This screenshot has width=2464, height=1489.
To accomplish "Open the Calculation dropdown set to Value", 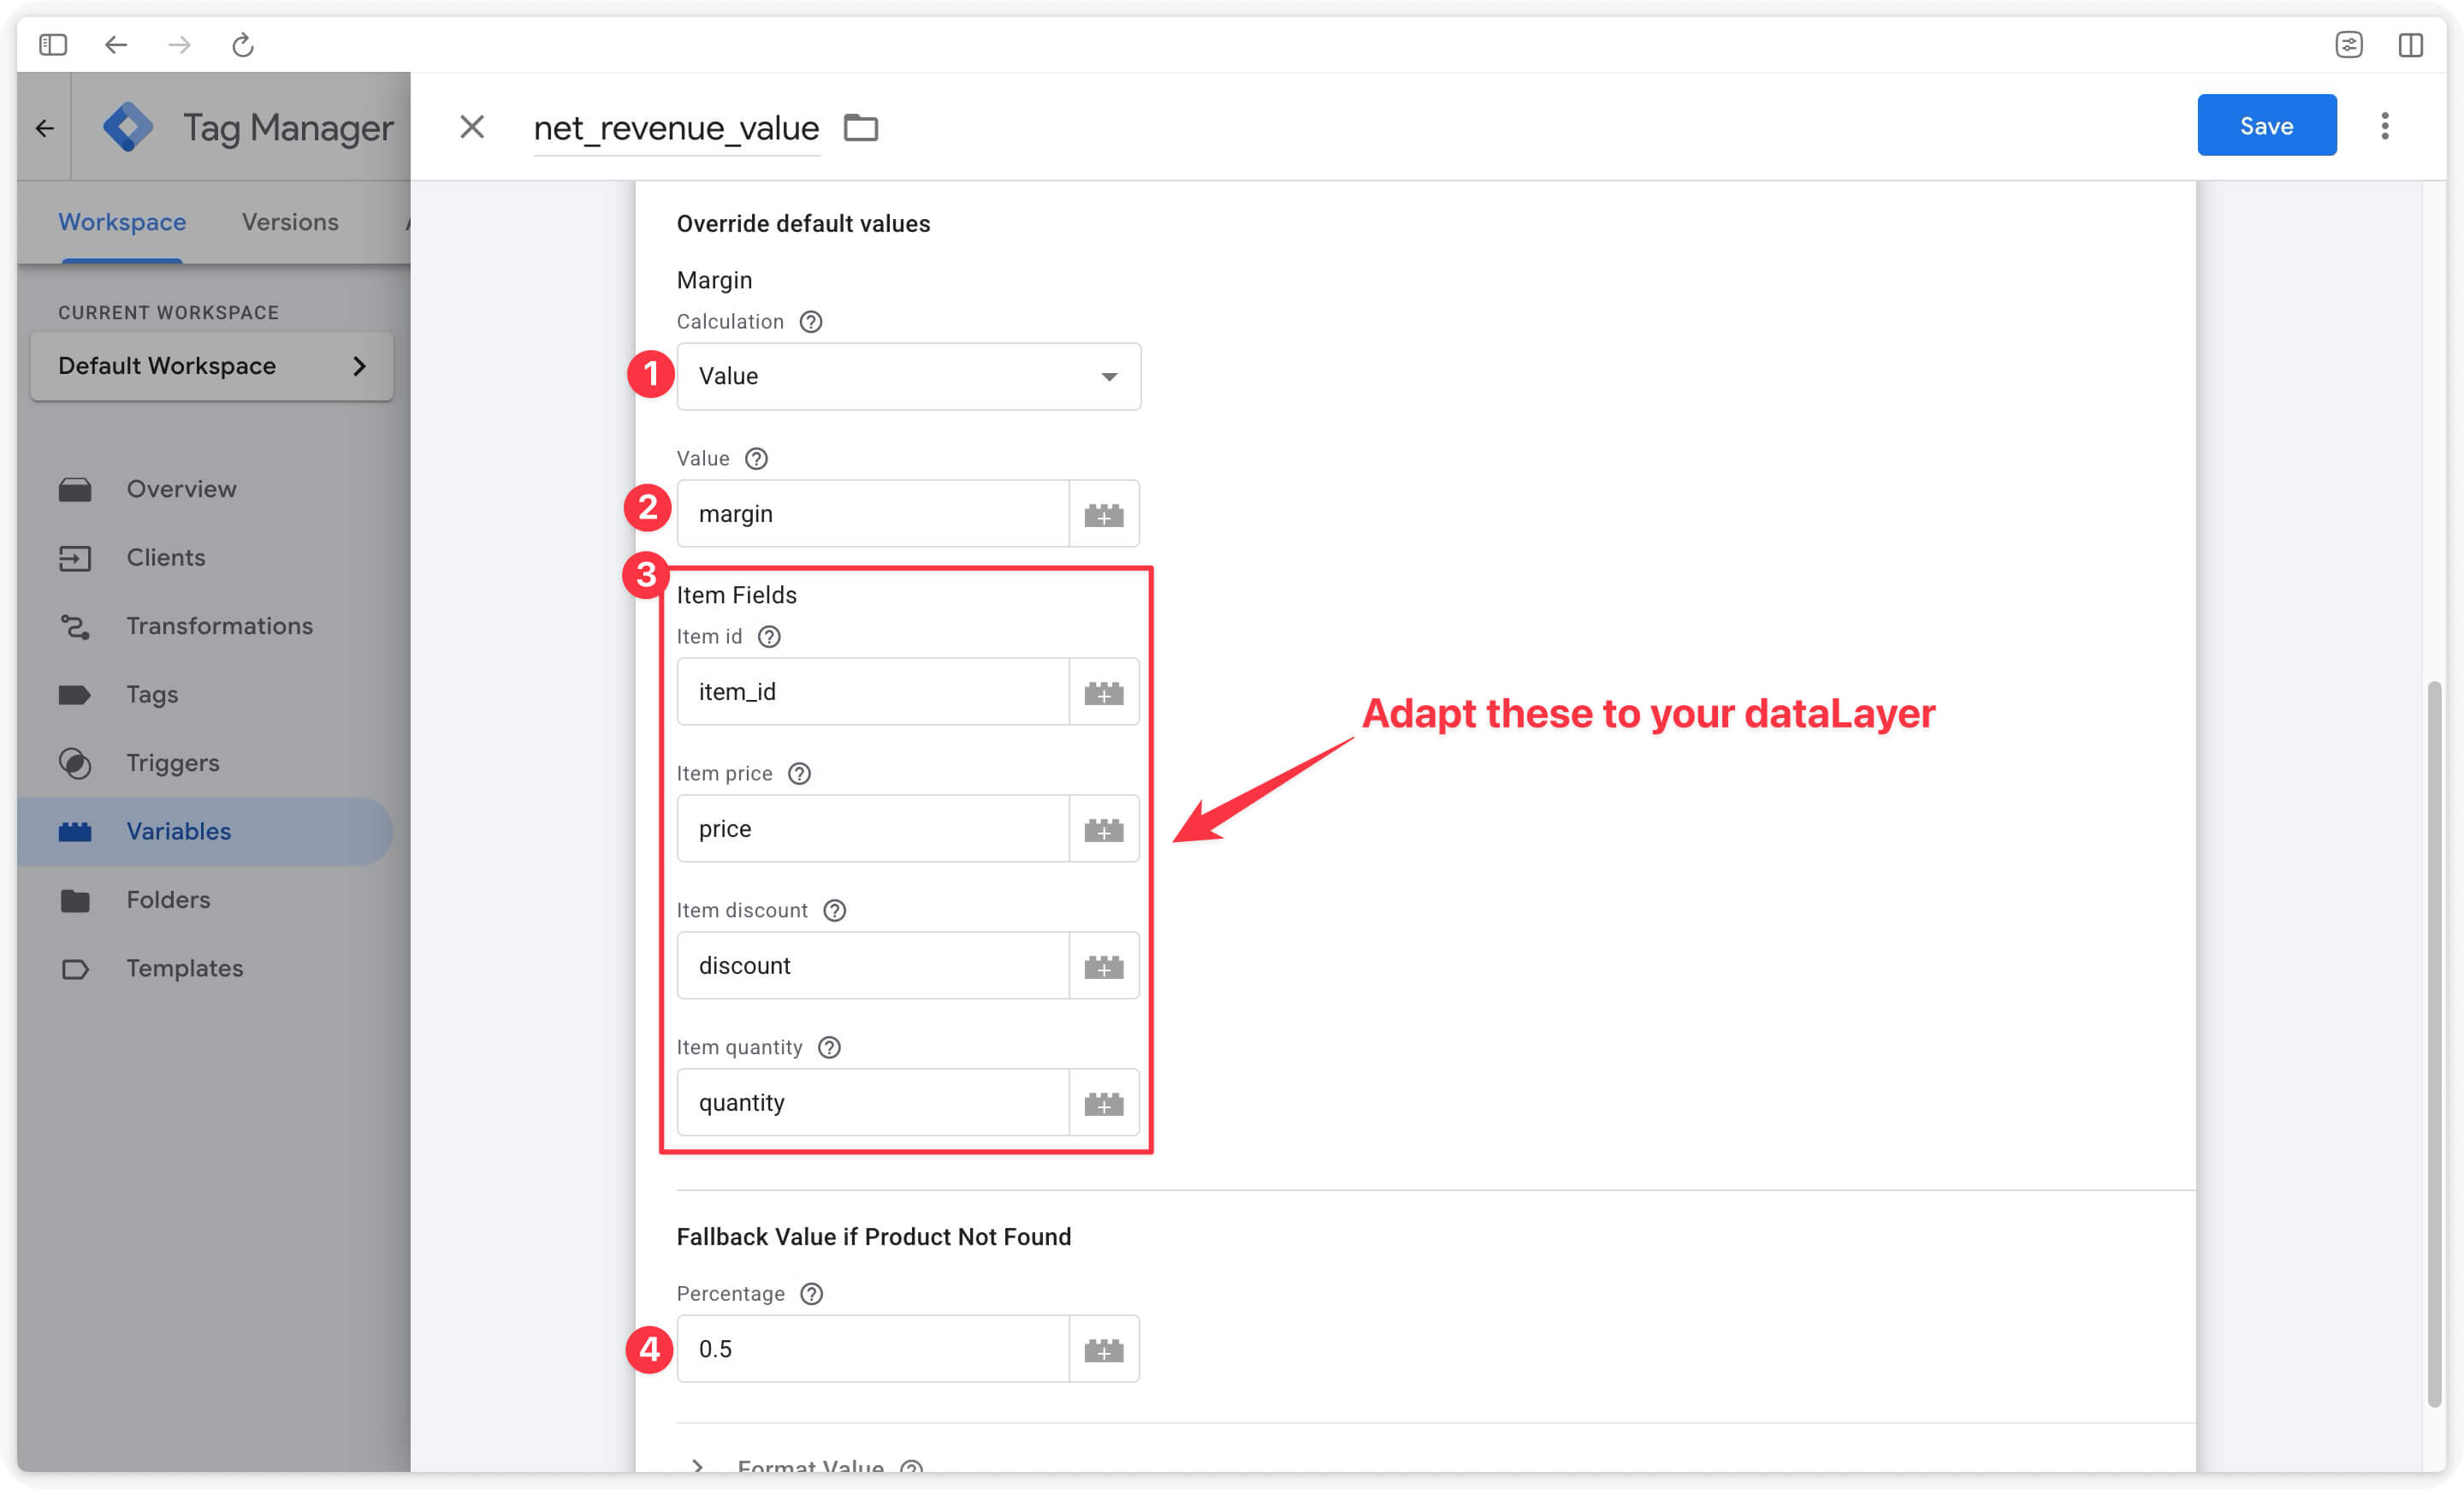I will click(x=908, y=376).
